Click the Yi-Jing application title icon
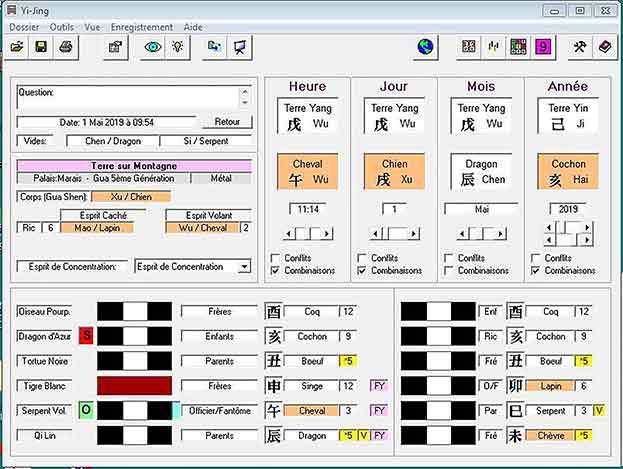This screenshot has height=469, width=623. click(x=12, y=10)
